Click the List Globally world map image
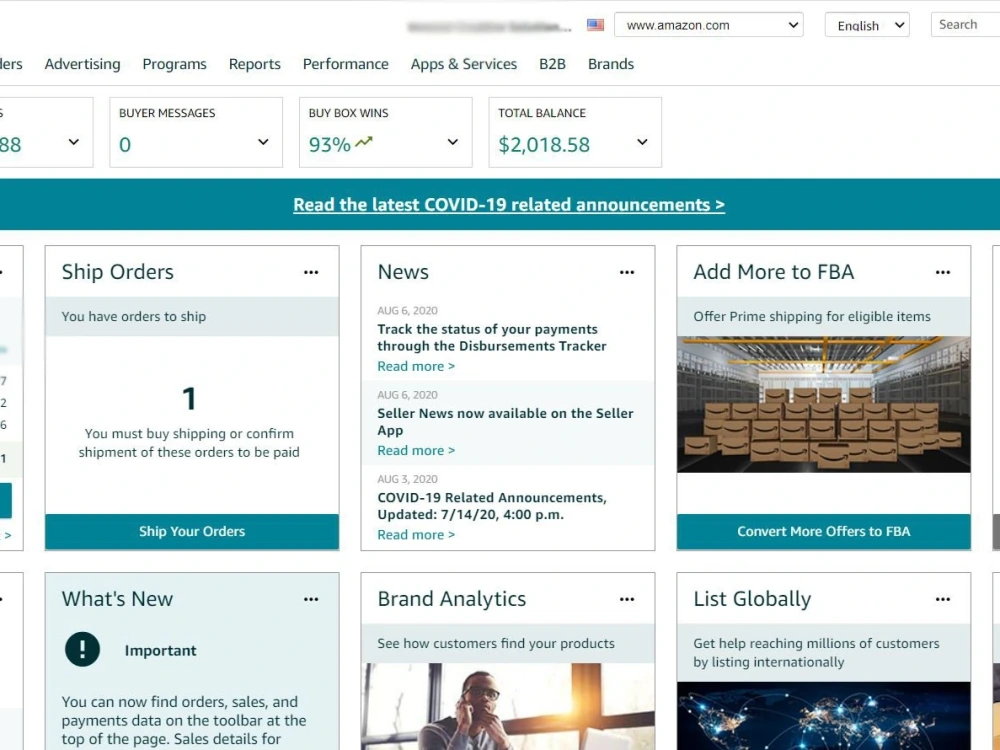The width and height of the screenshot is (1000, 750). click(823, 716)
